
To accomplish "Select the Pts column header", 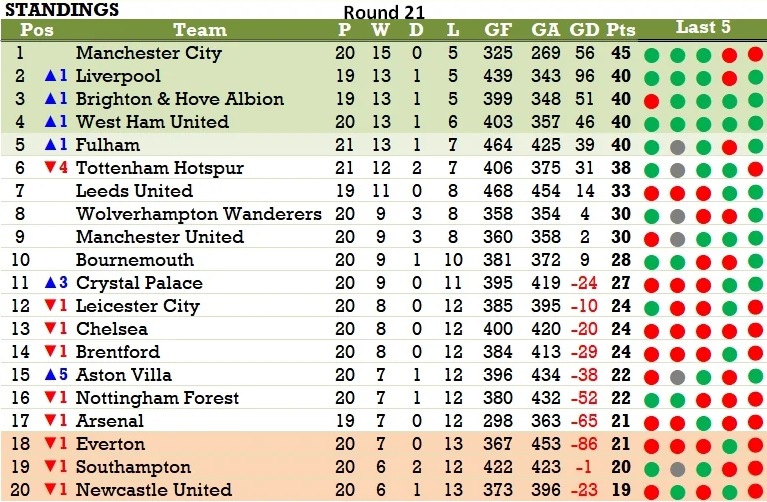I will point(621,30).
